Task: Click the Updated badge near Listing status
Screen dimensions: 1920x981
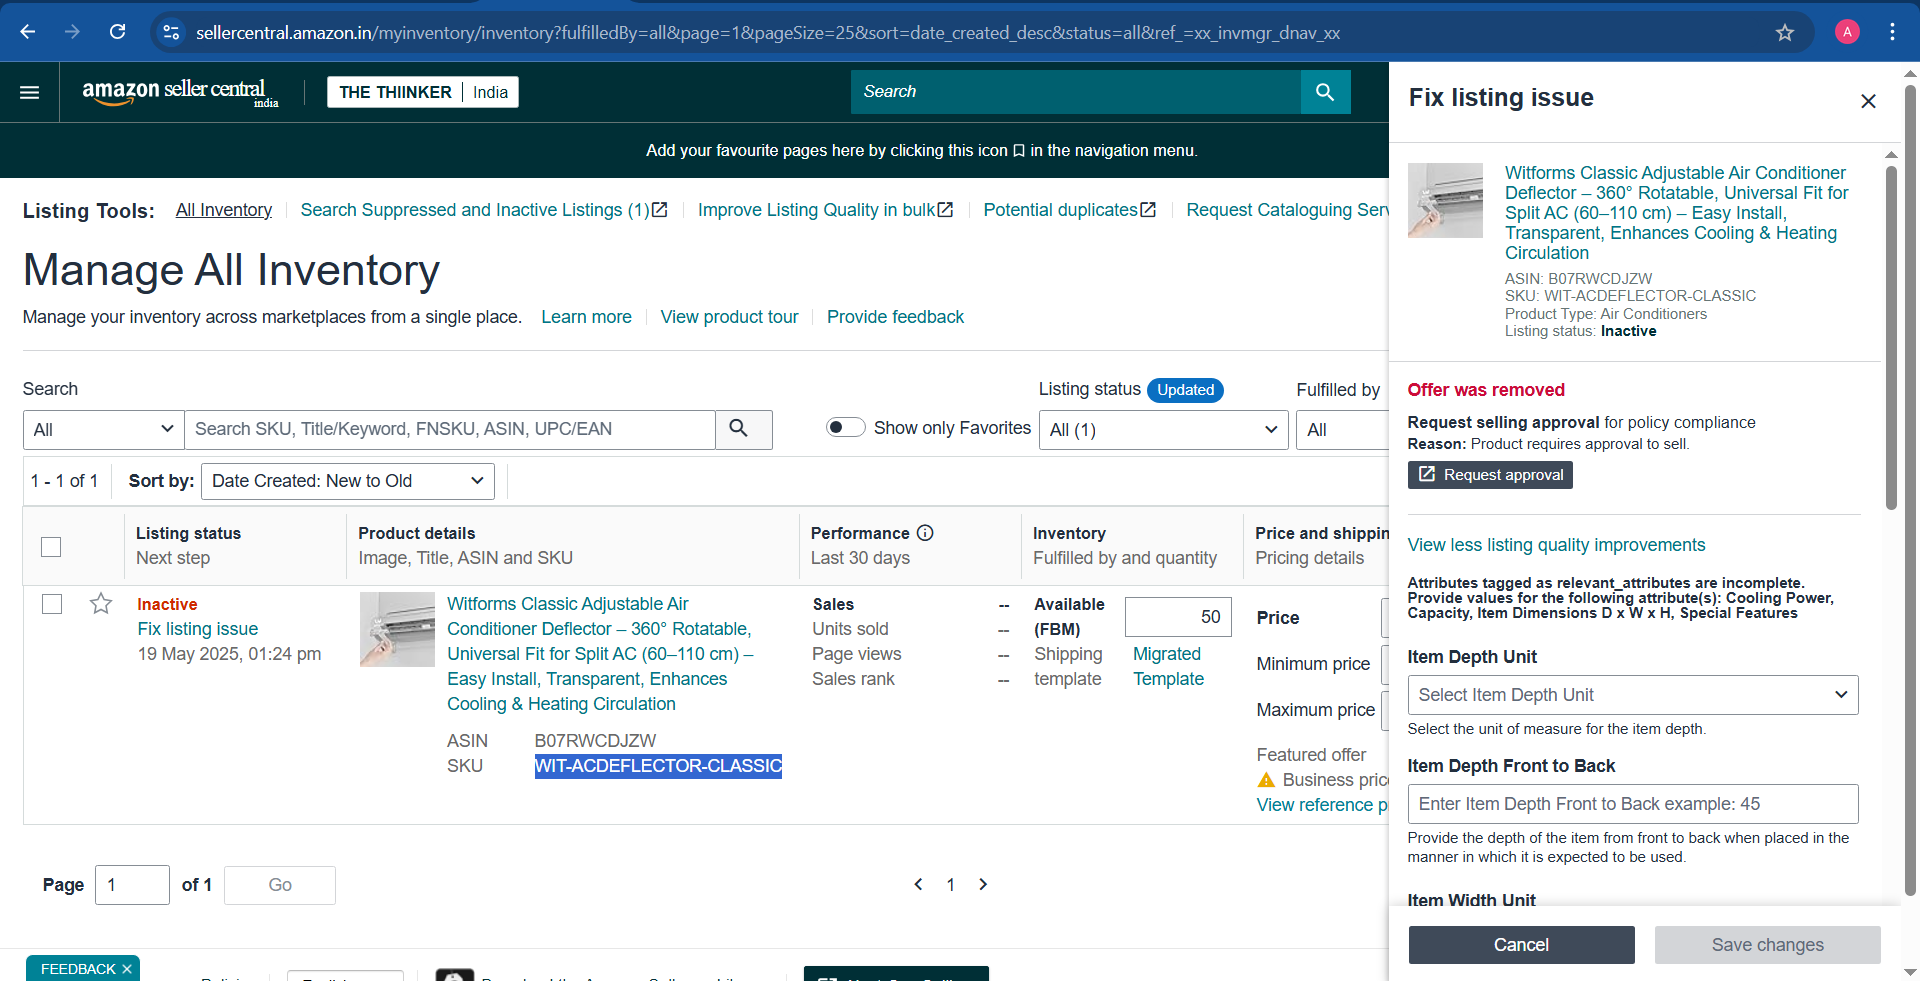Action: (1185, 390)
